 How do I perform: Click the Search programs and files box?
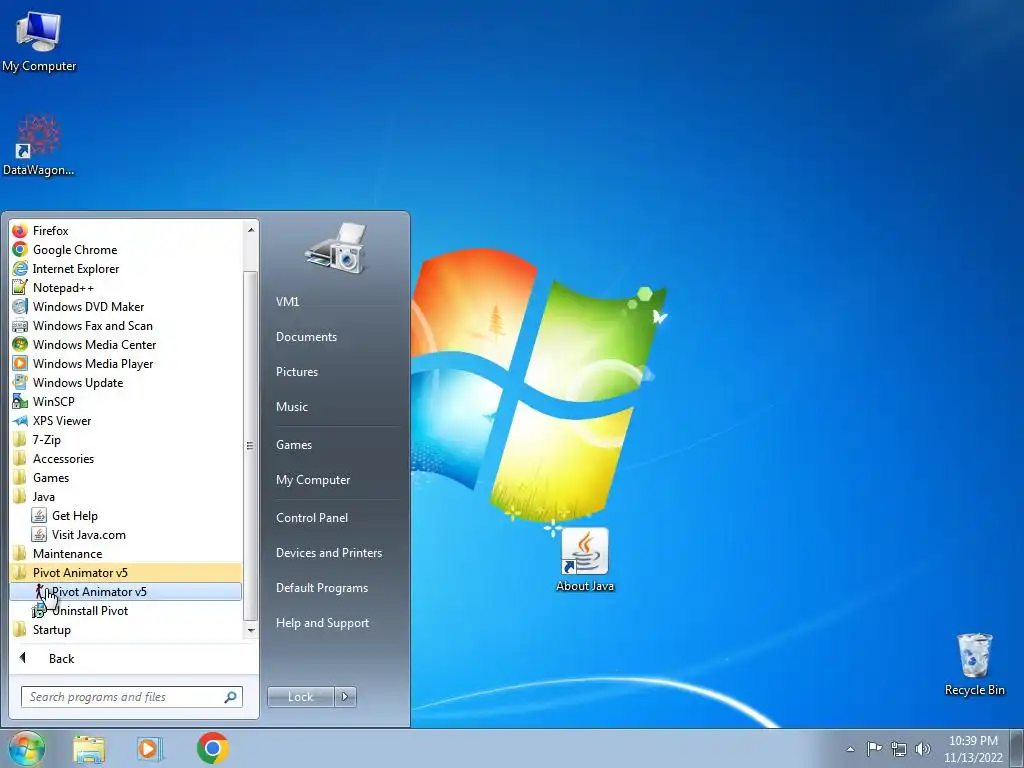[131, 697]
